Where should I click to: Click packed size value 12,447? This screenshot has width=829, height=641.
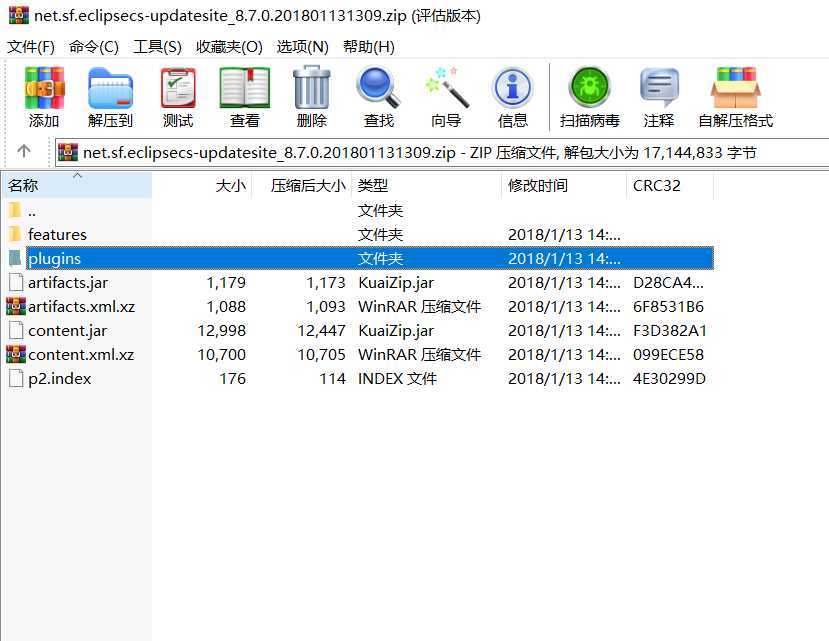pos(321,331)
